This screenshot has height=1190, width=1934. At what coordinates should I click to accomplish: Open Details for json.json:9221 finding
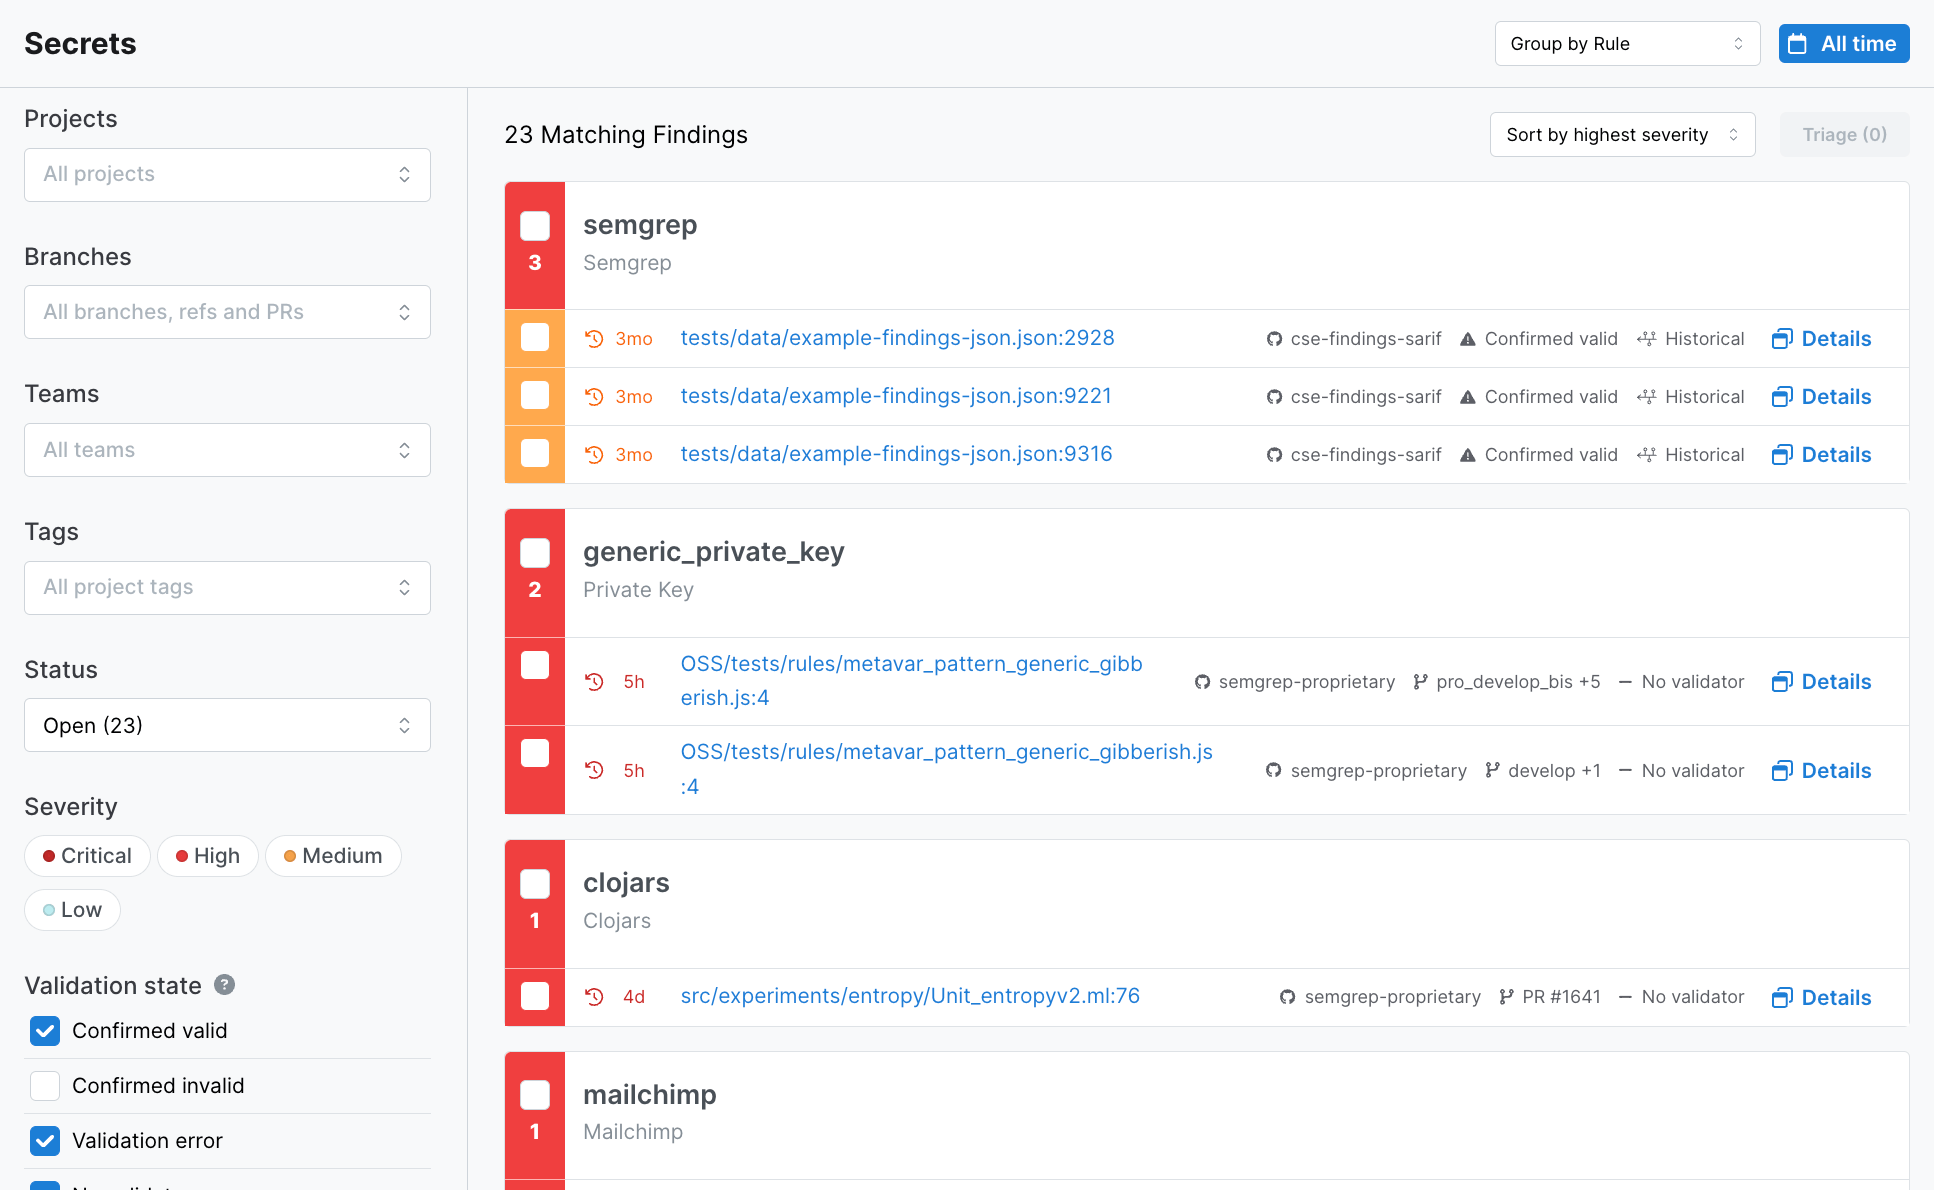coord(1822,397)
